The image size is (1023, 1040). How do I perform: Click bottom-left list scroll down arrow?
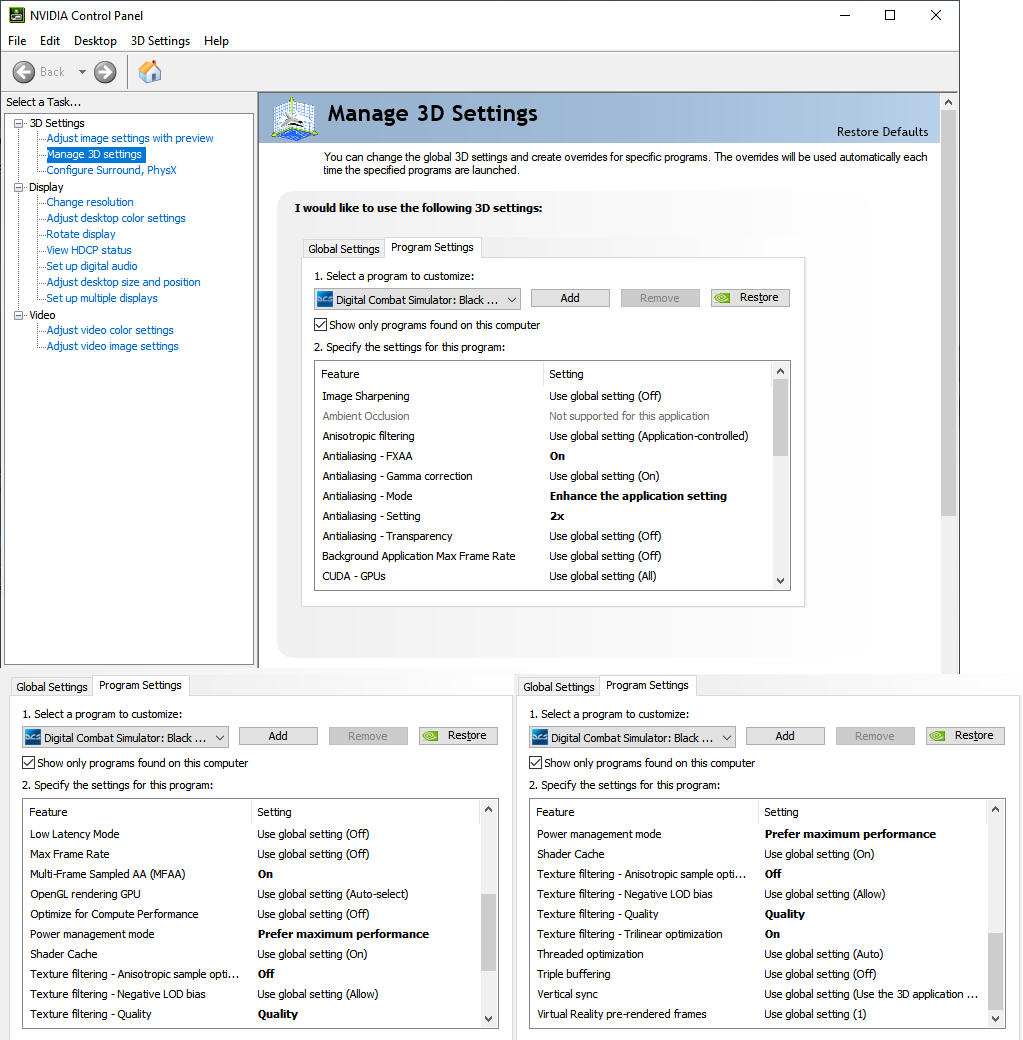[489, 1019]
